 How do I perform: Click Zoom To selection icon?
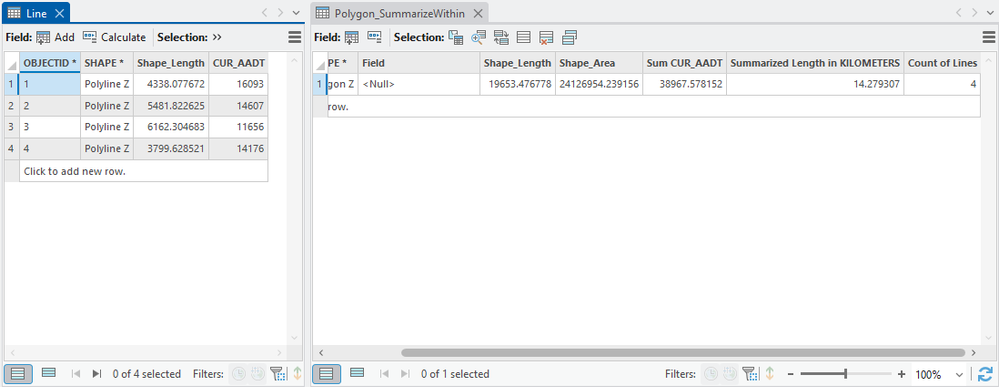[478, 38]
